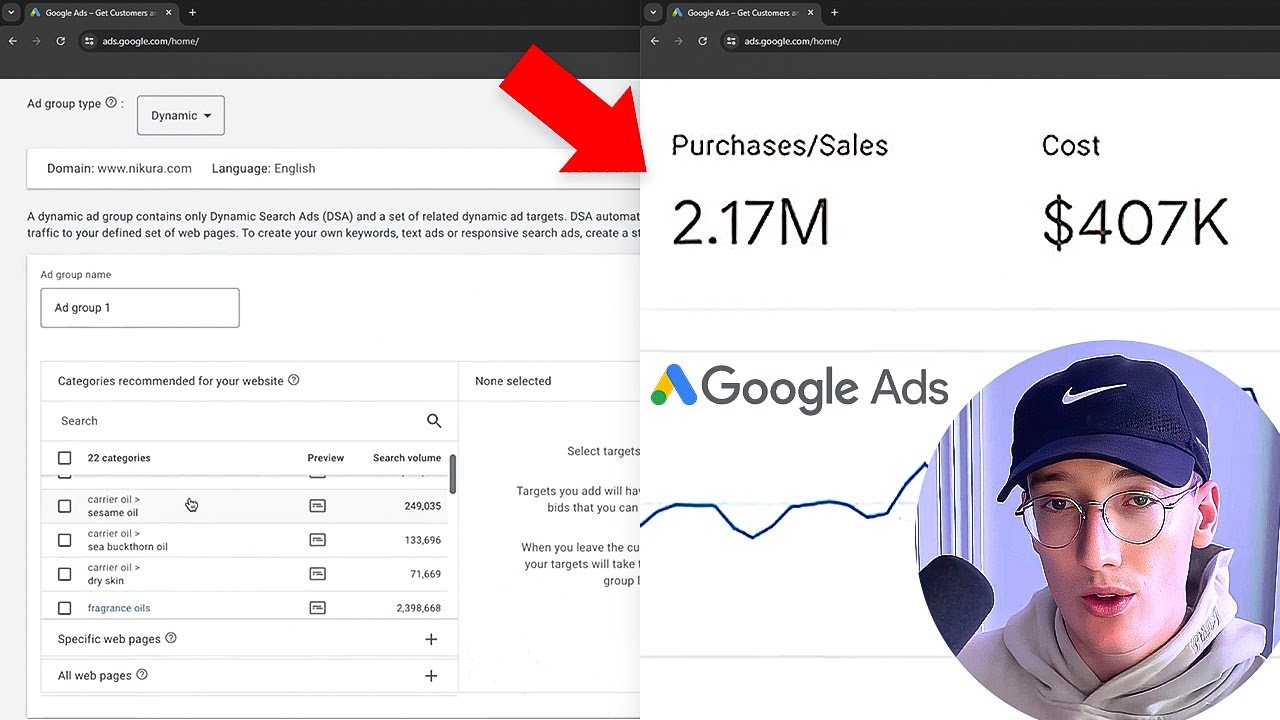
Task: Click the Search volume column header
Action: pyautogui.click(x=407, y=458)
